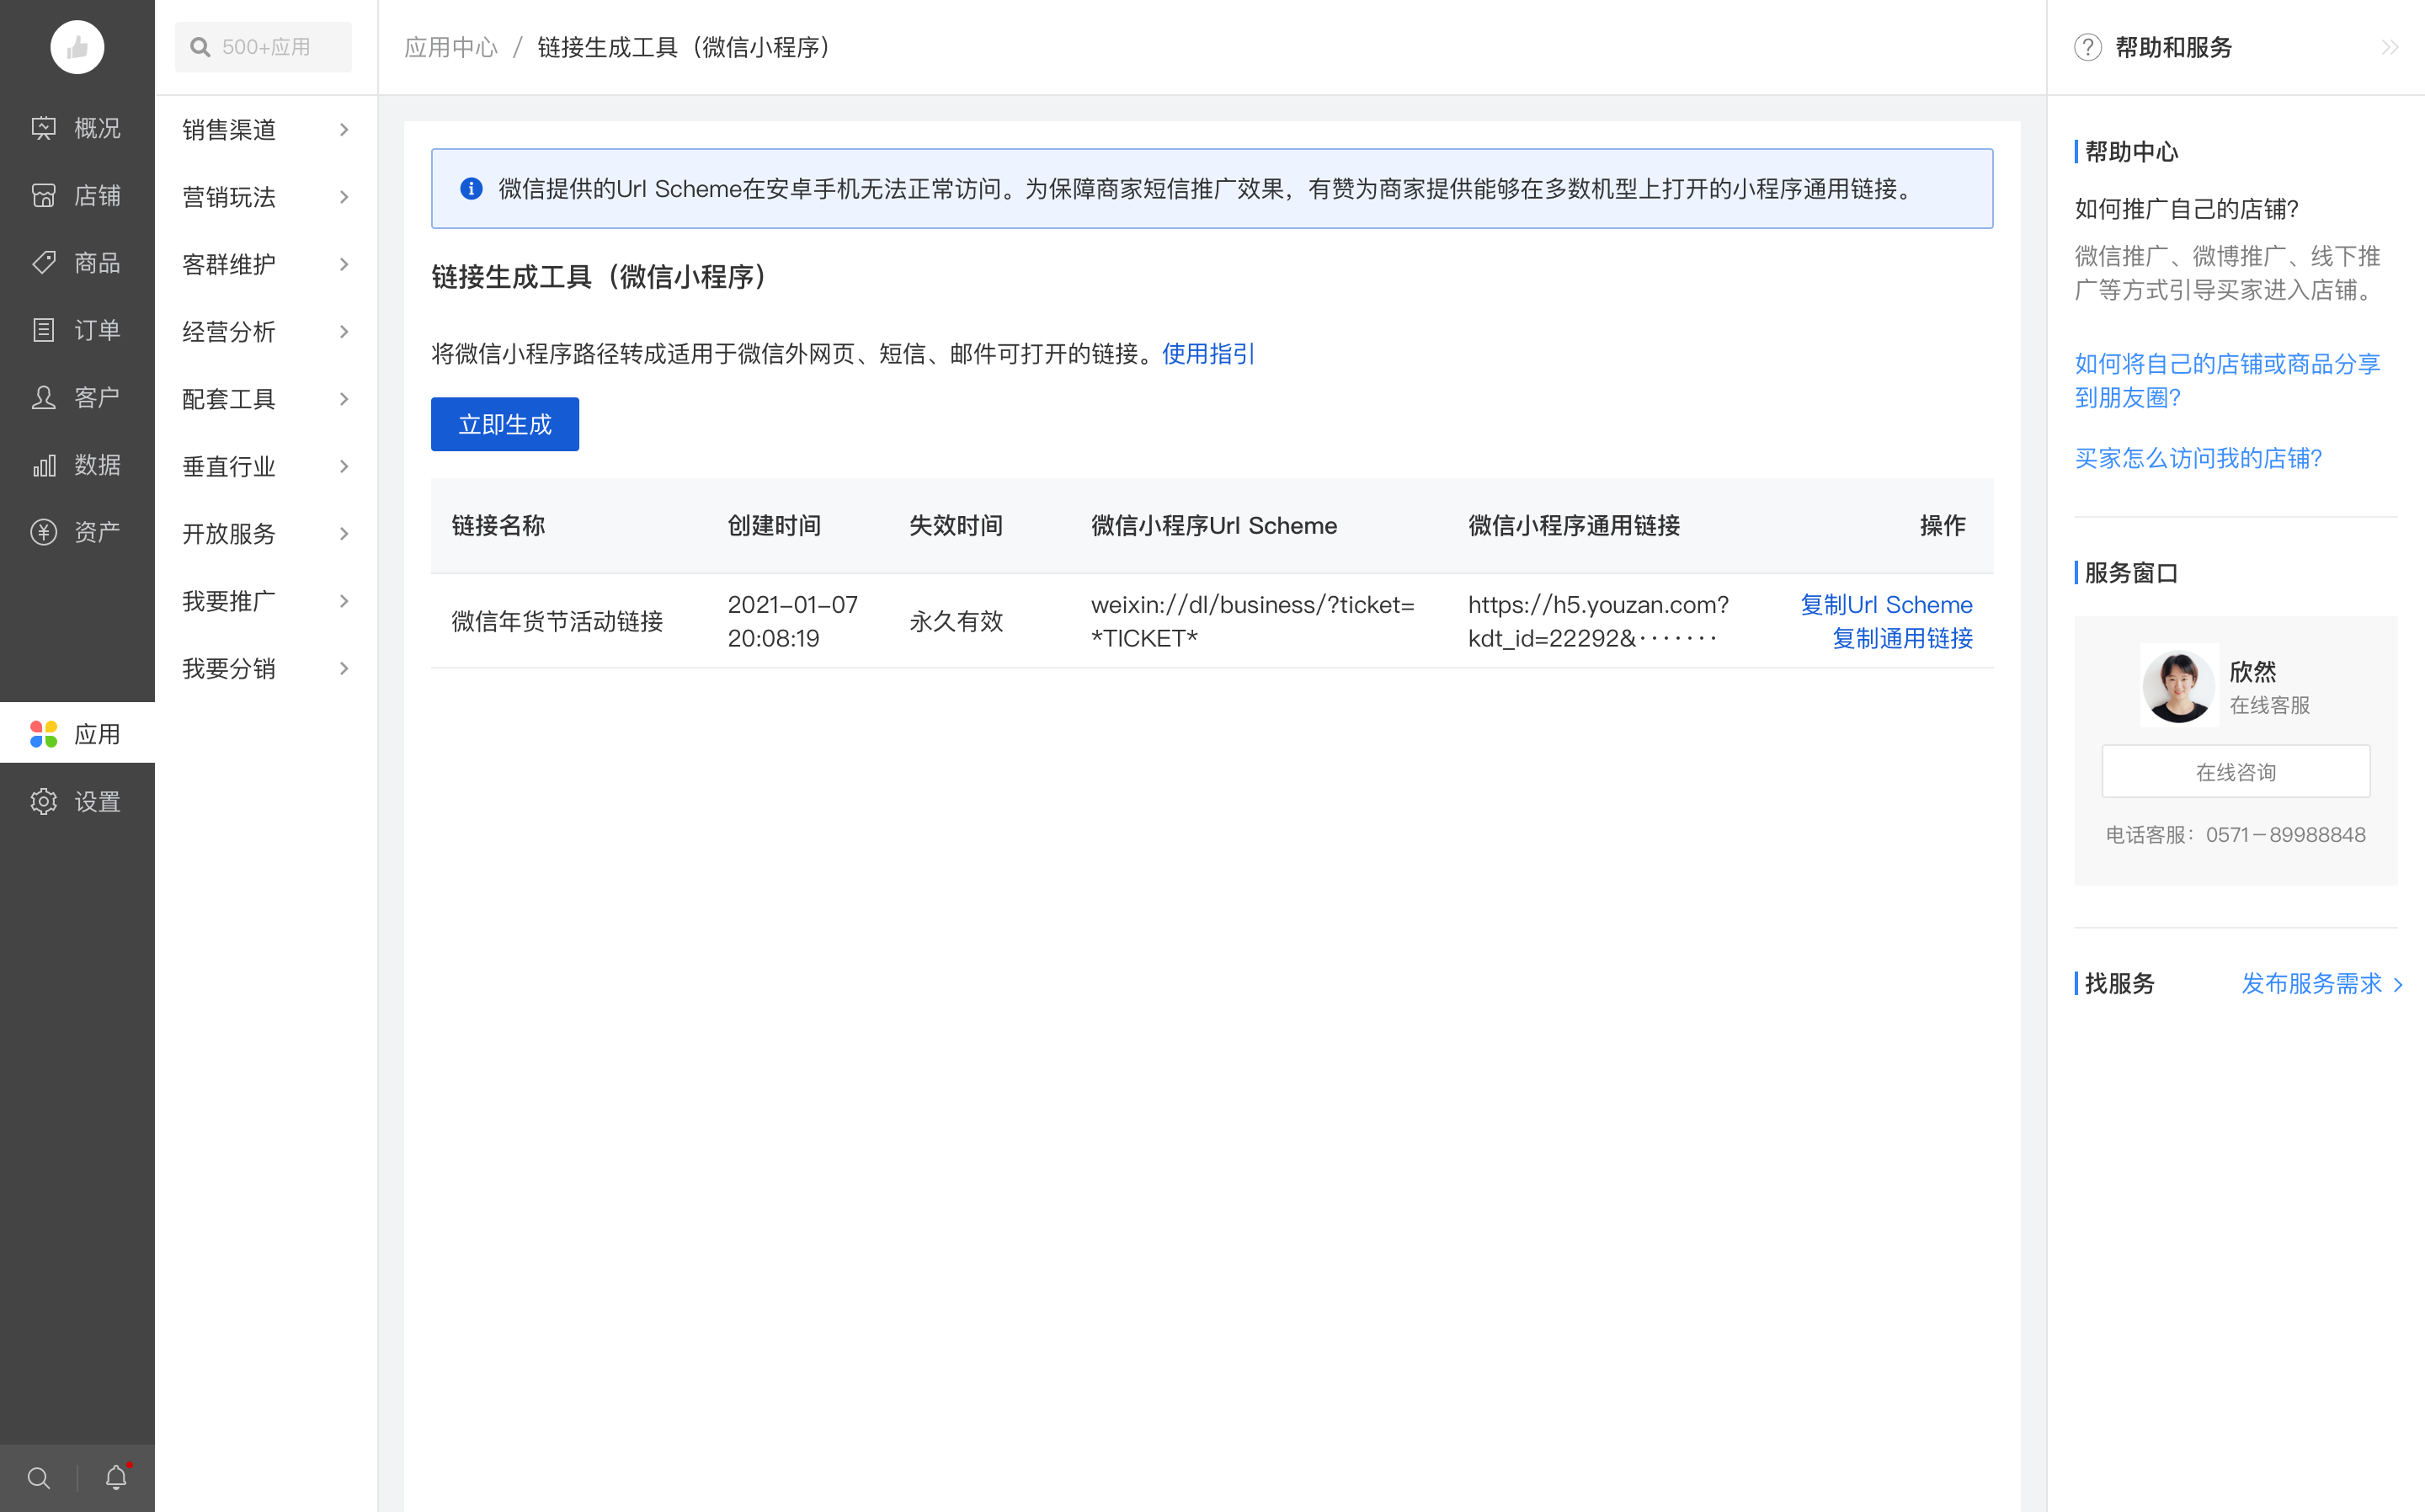
Task: Open the 概况 overview icon in sidebar
Action: tap(43, 128)
